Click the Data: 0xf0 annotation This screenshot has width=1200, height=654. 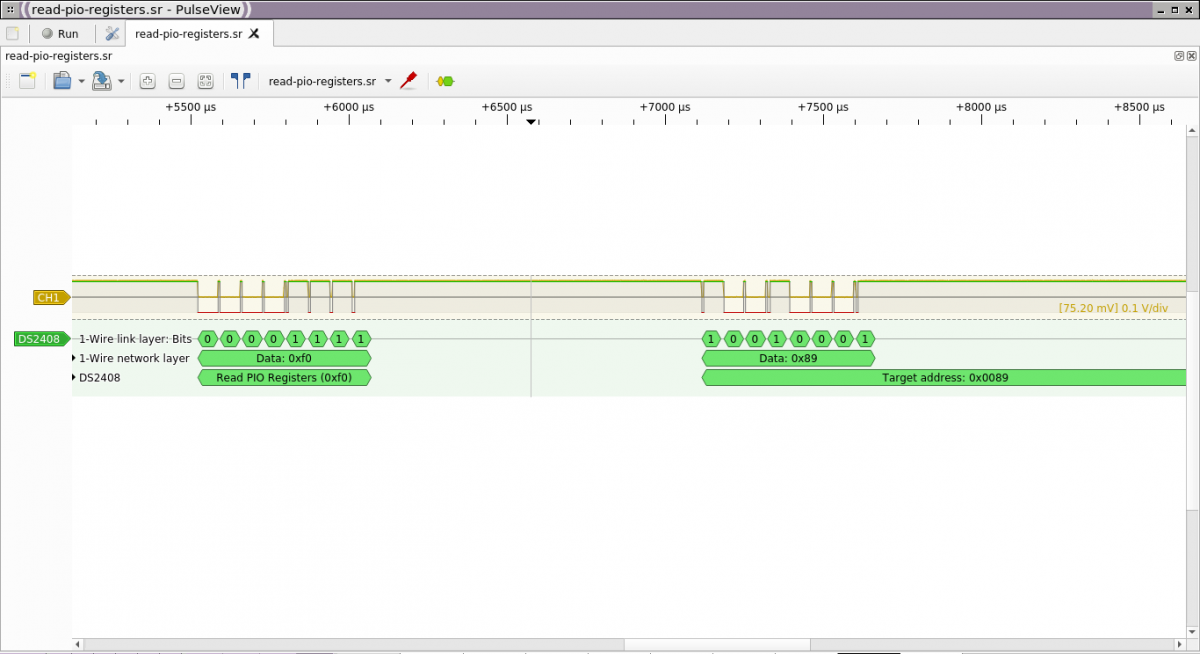click(285, 358)
